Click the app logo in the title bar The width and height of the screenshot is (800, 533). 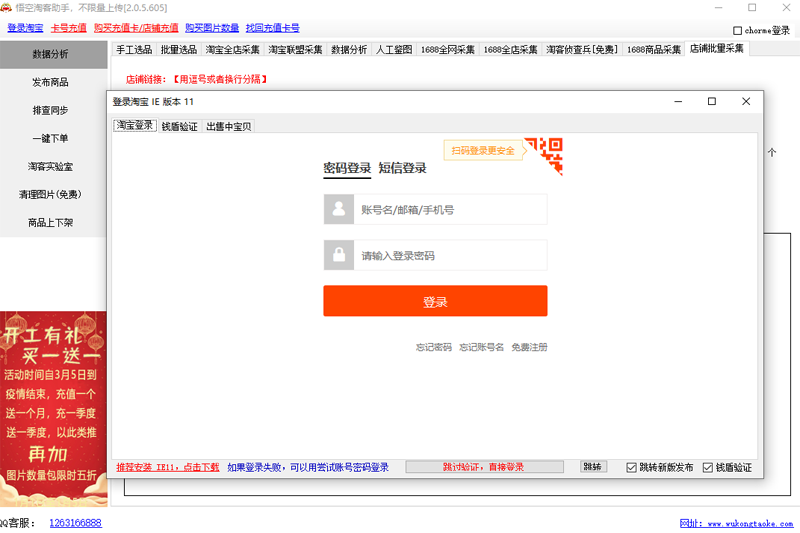6,7
